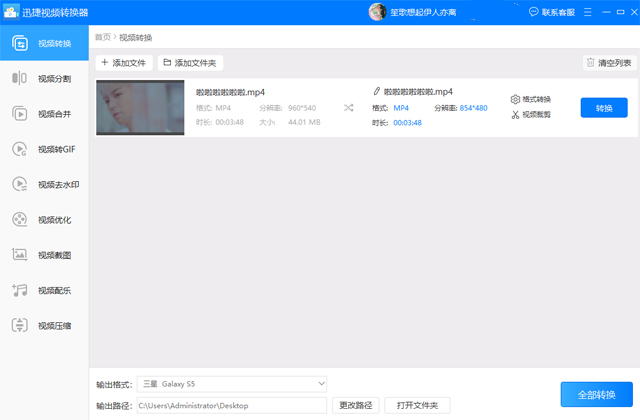Switch to 视频合并 menu item
Viewport: 640px width, 420px height.
tap(44, 114)
